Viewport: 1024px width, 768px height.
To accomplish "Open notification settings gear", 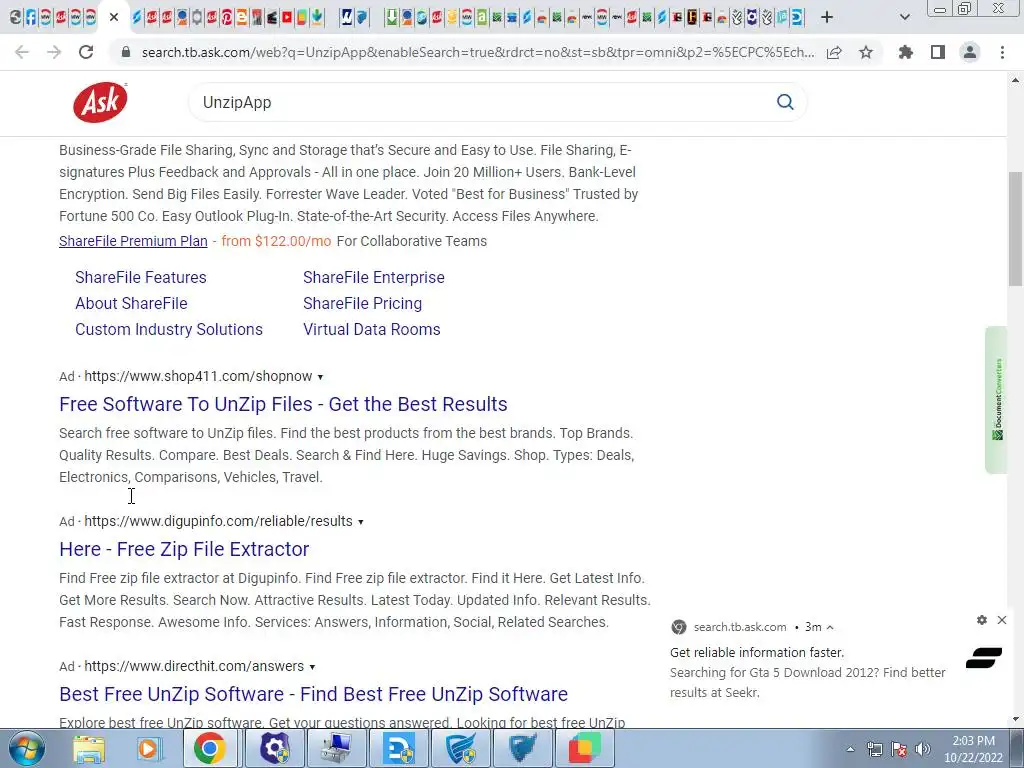I will click(x=982, y=620).
